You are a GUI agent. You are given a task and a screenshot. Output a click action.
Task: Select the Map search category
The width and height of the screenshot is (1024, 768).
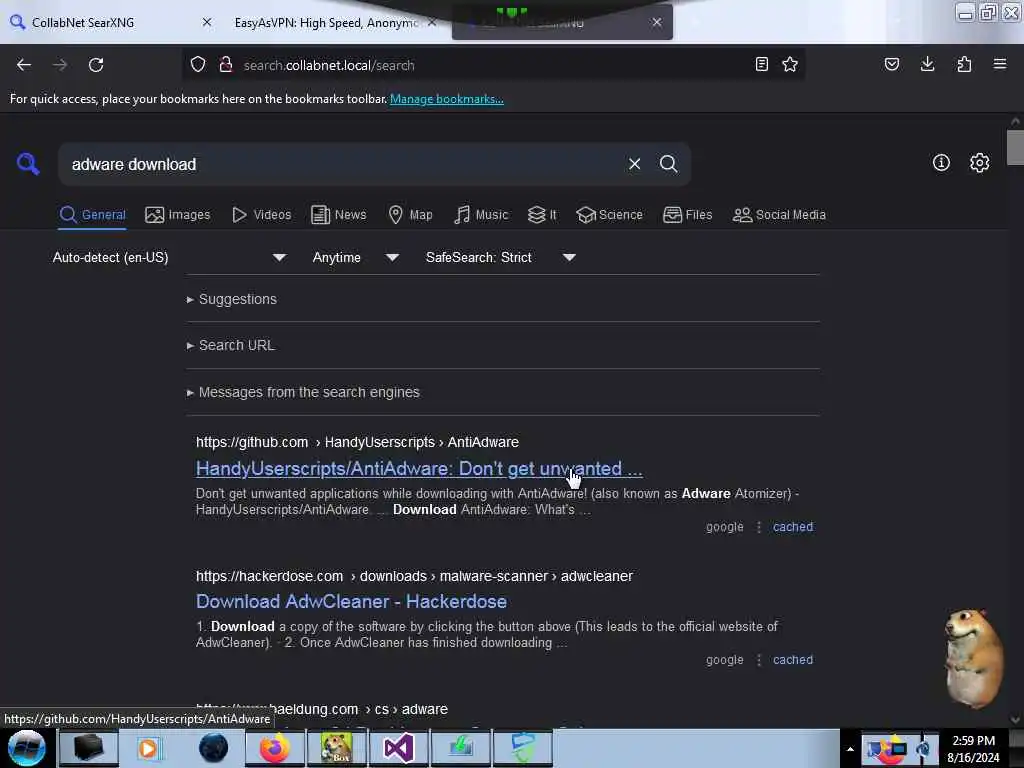[x=411, y=215]
